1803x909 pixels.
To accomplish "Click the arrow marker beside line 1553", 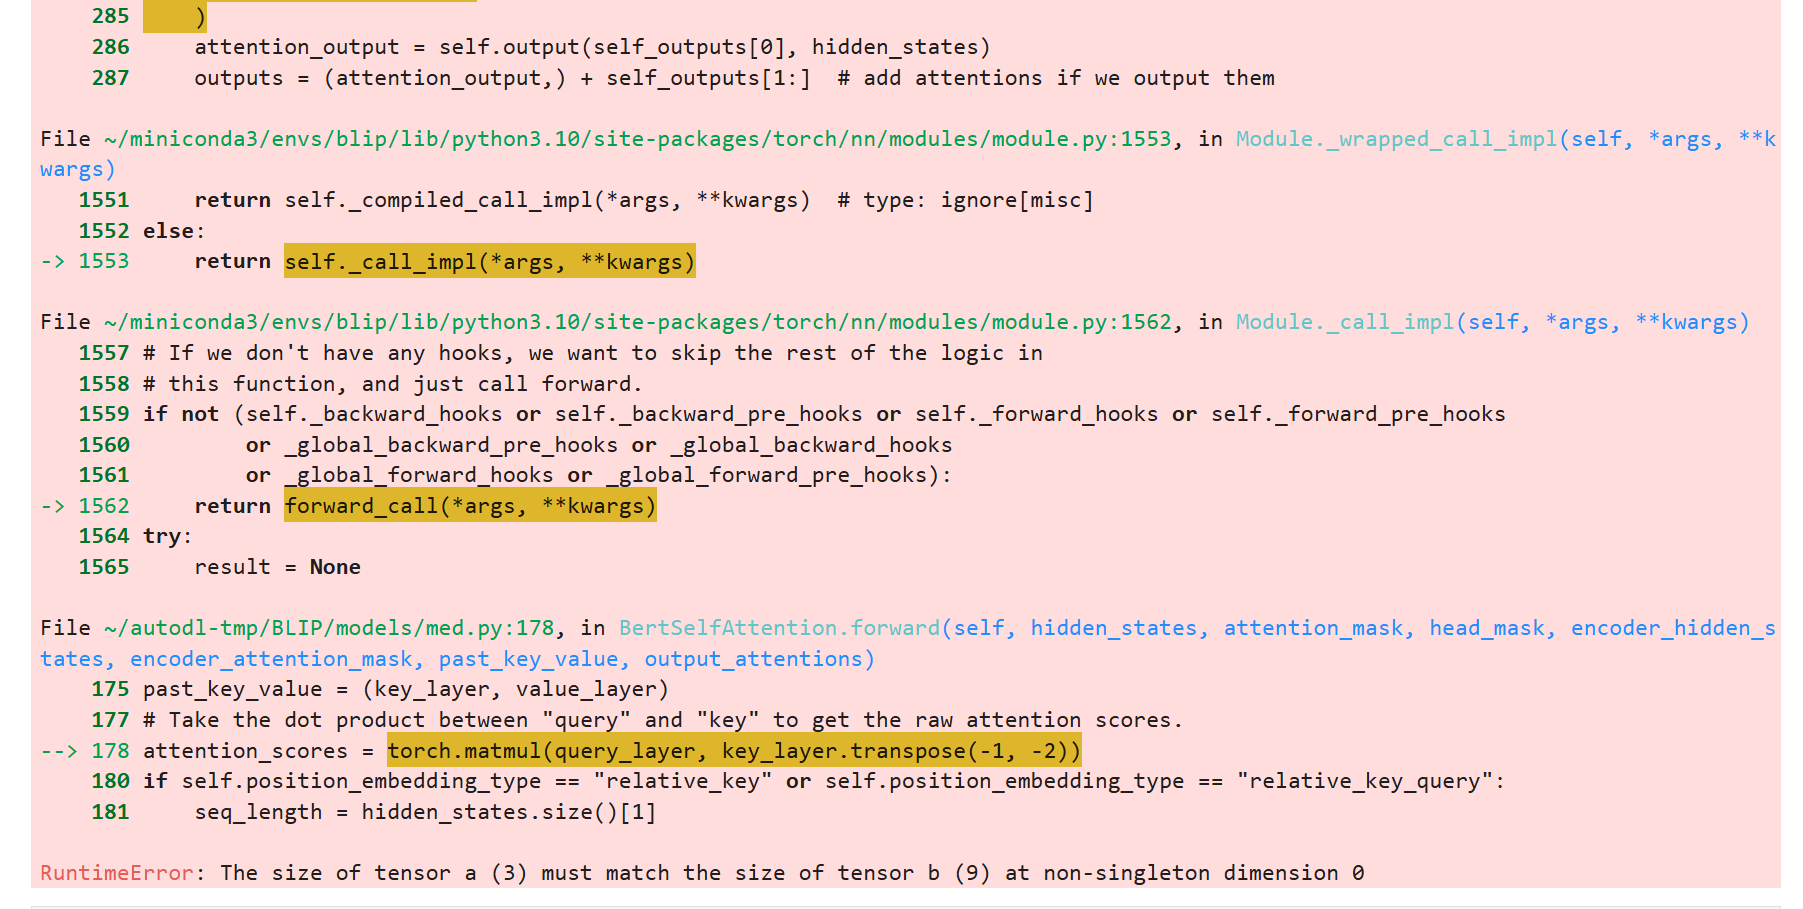I will click(x=53, y=261).
